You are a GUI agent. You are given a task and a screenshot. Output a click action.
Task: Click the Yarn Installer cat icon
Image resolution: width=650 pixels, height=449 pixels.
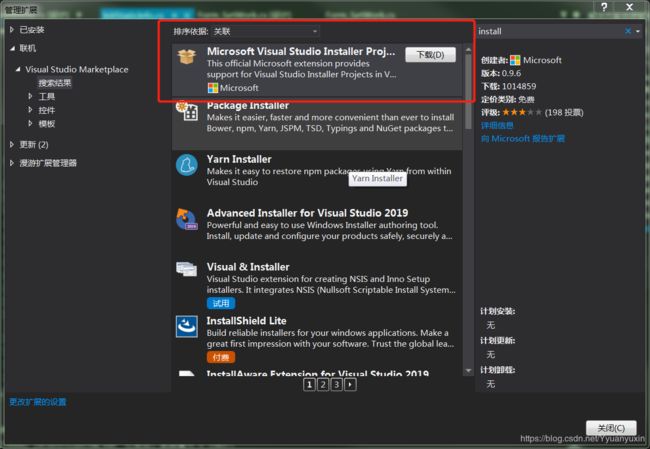(187, 165)
